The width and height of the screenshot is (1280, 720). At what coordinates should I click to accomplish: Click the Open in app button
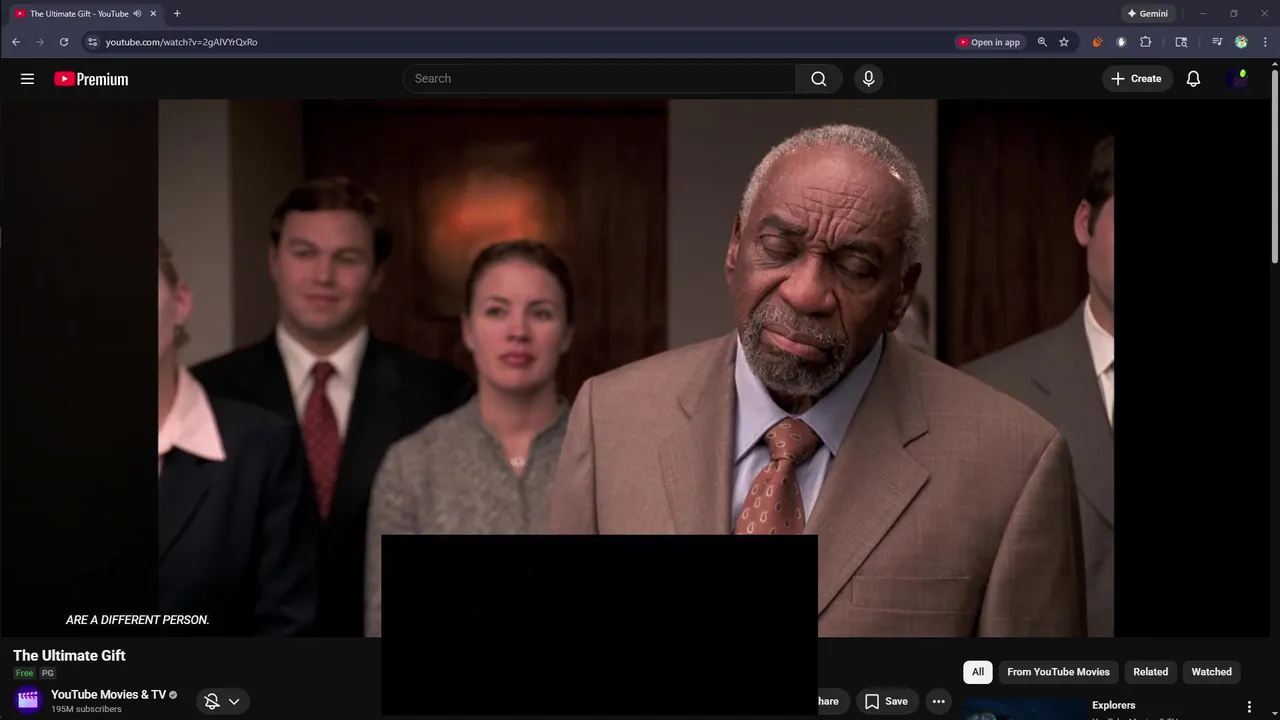989,42
